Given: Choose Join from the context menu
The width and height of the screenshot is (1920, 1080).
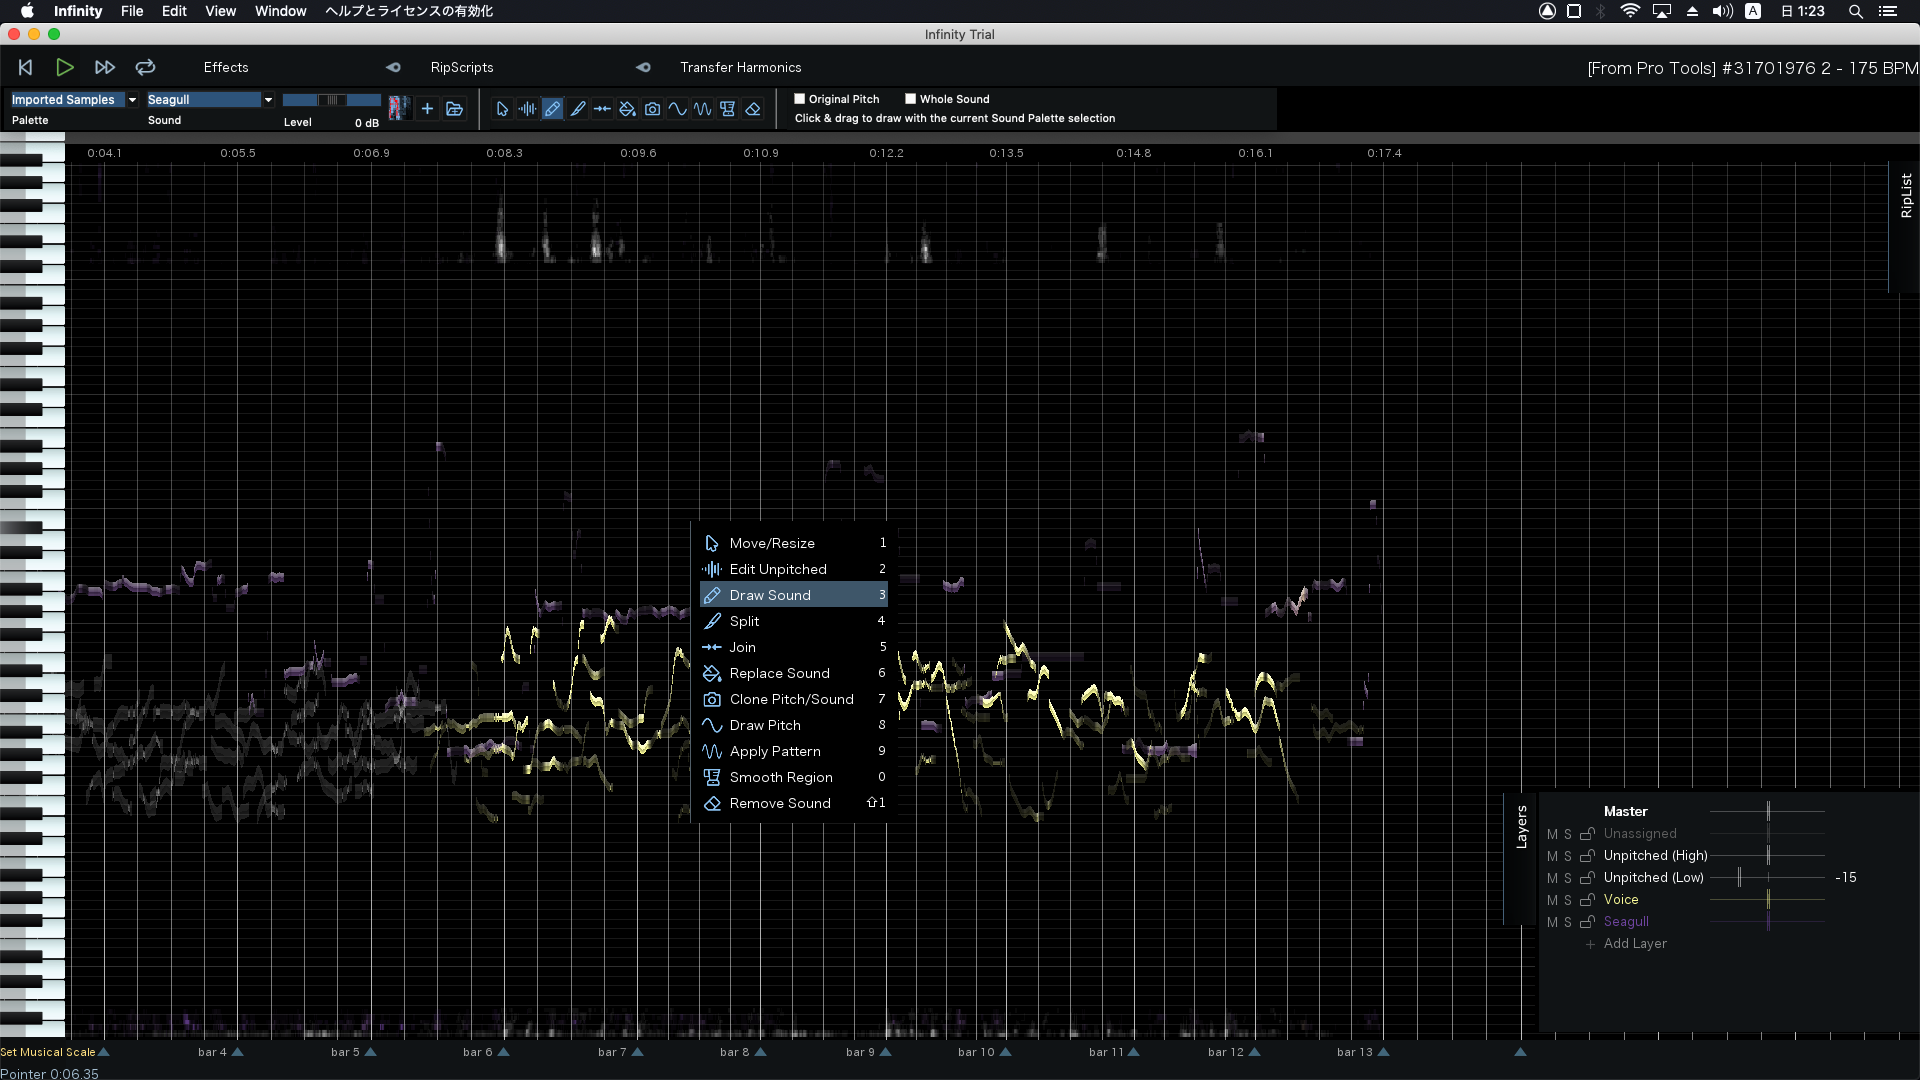Looking at the screenshot, I should pyautogui.click(x=794, y=647).
